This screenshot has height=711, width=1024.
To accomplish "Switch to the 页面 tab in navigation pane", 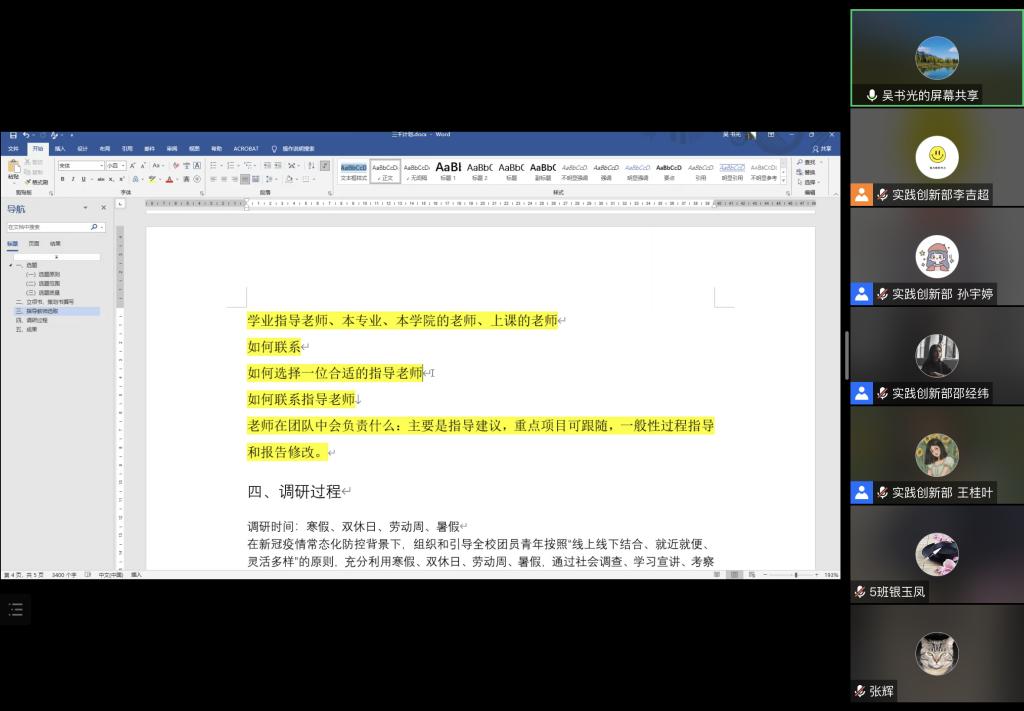I will (34, 243).
